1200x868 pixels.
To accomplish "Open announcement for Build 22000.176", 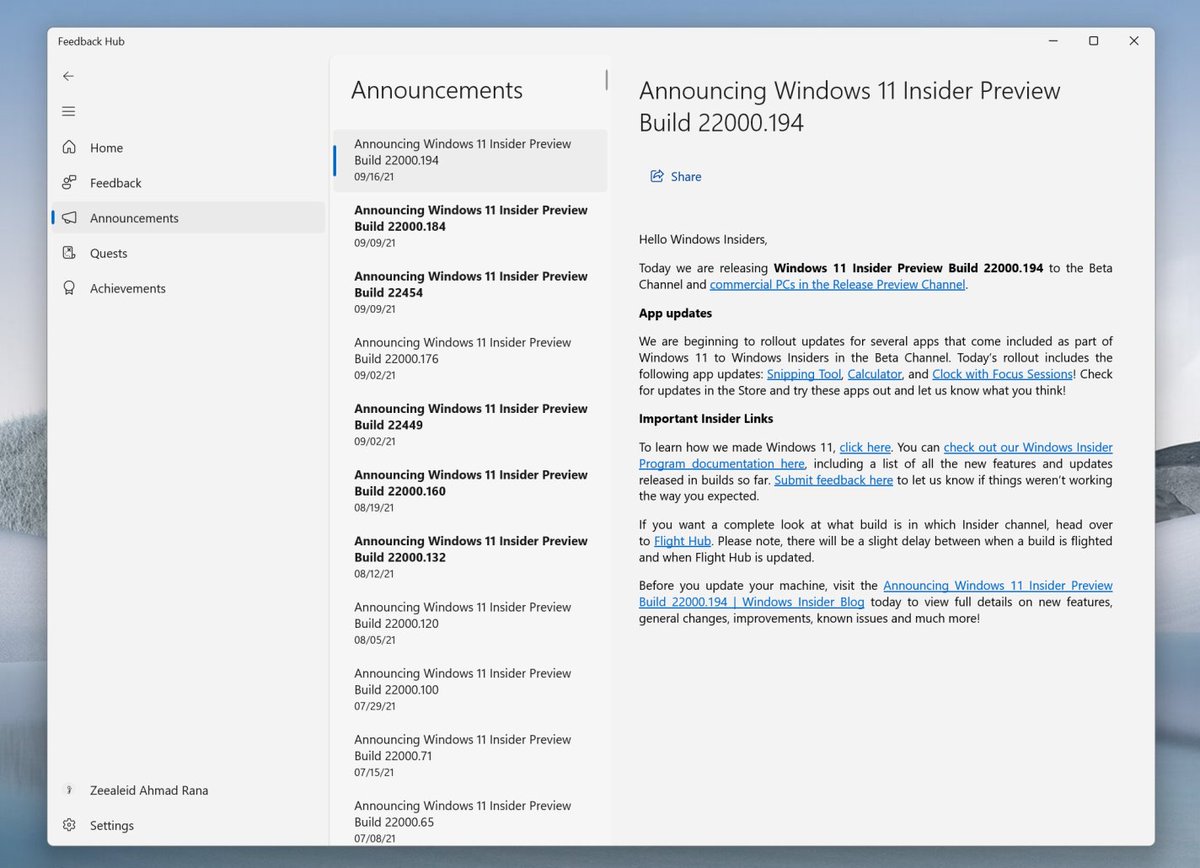I will [470, 358].
